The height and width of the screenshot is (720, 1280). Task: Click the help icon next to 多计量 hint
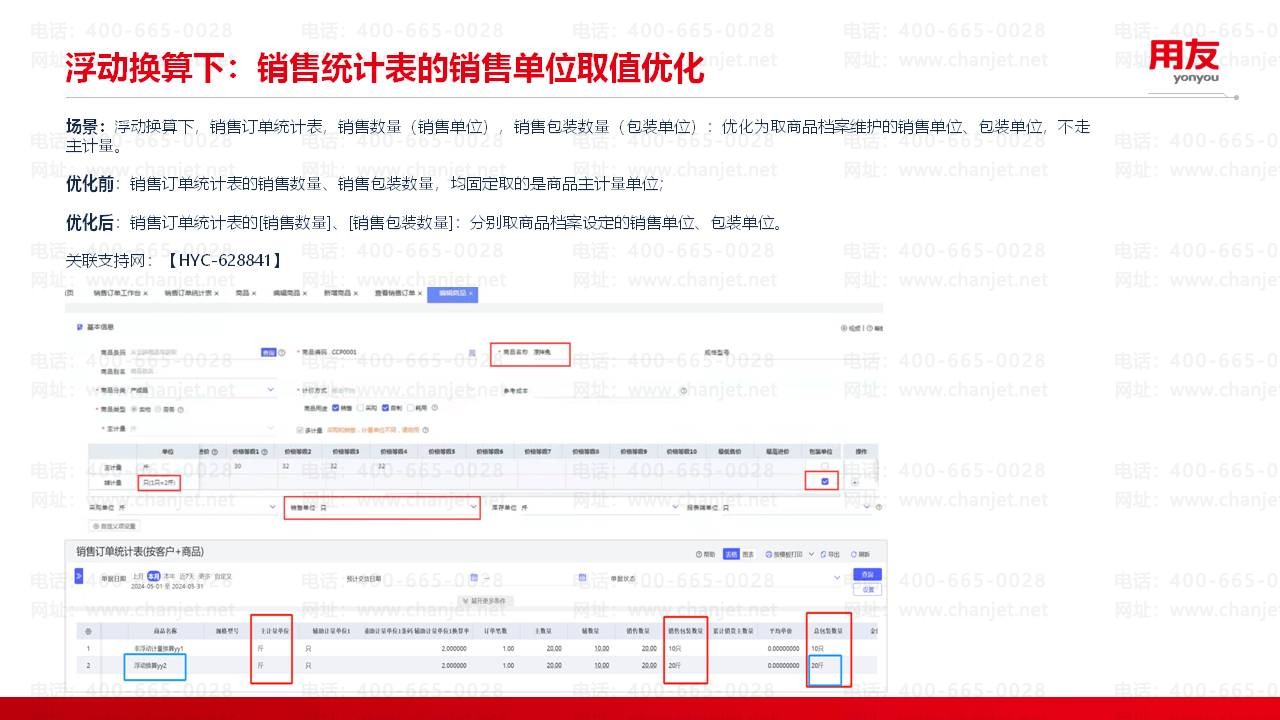tap(425, 430)
